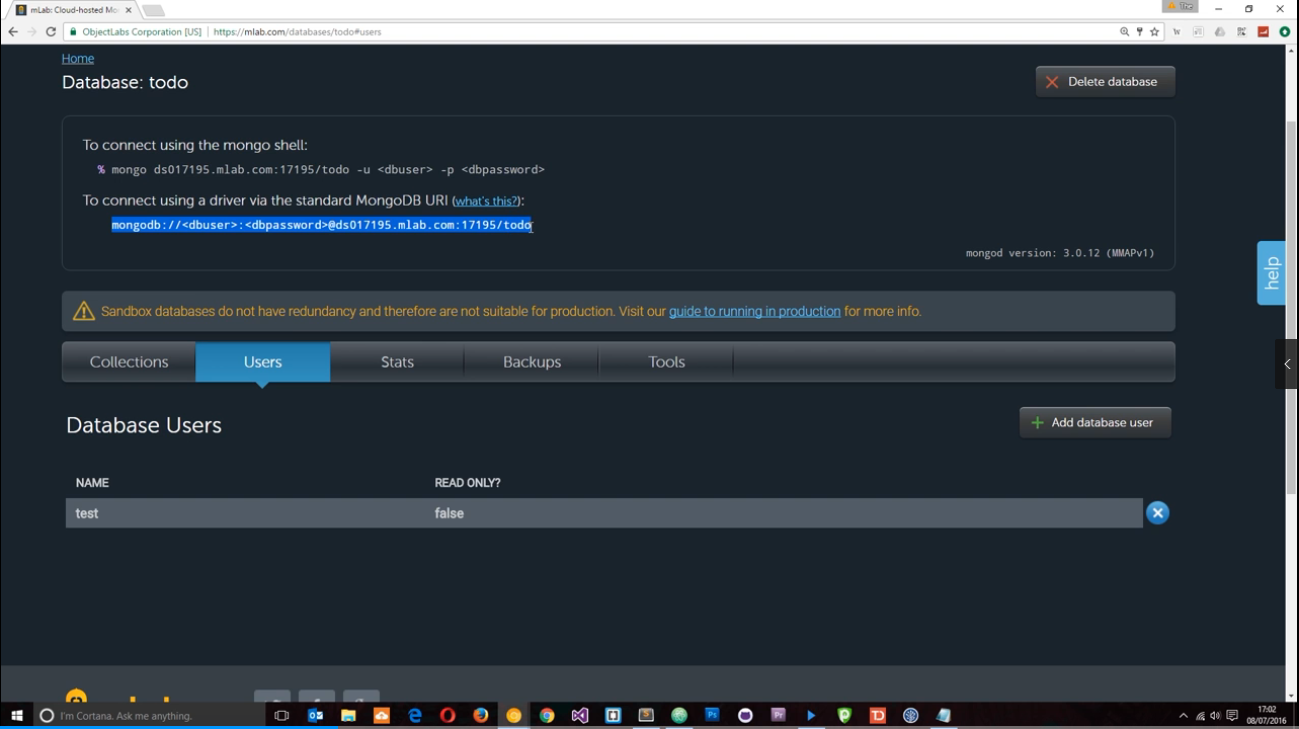Switch to the Collections tab
The image size is (1299, 729).
pos(129,362)
